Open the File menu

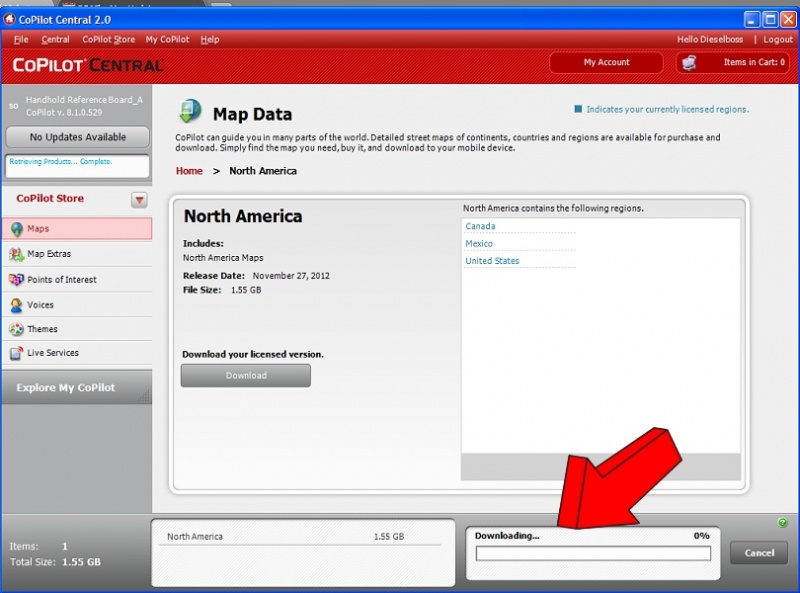tap(21, 40)
